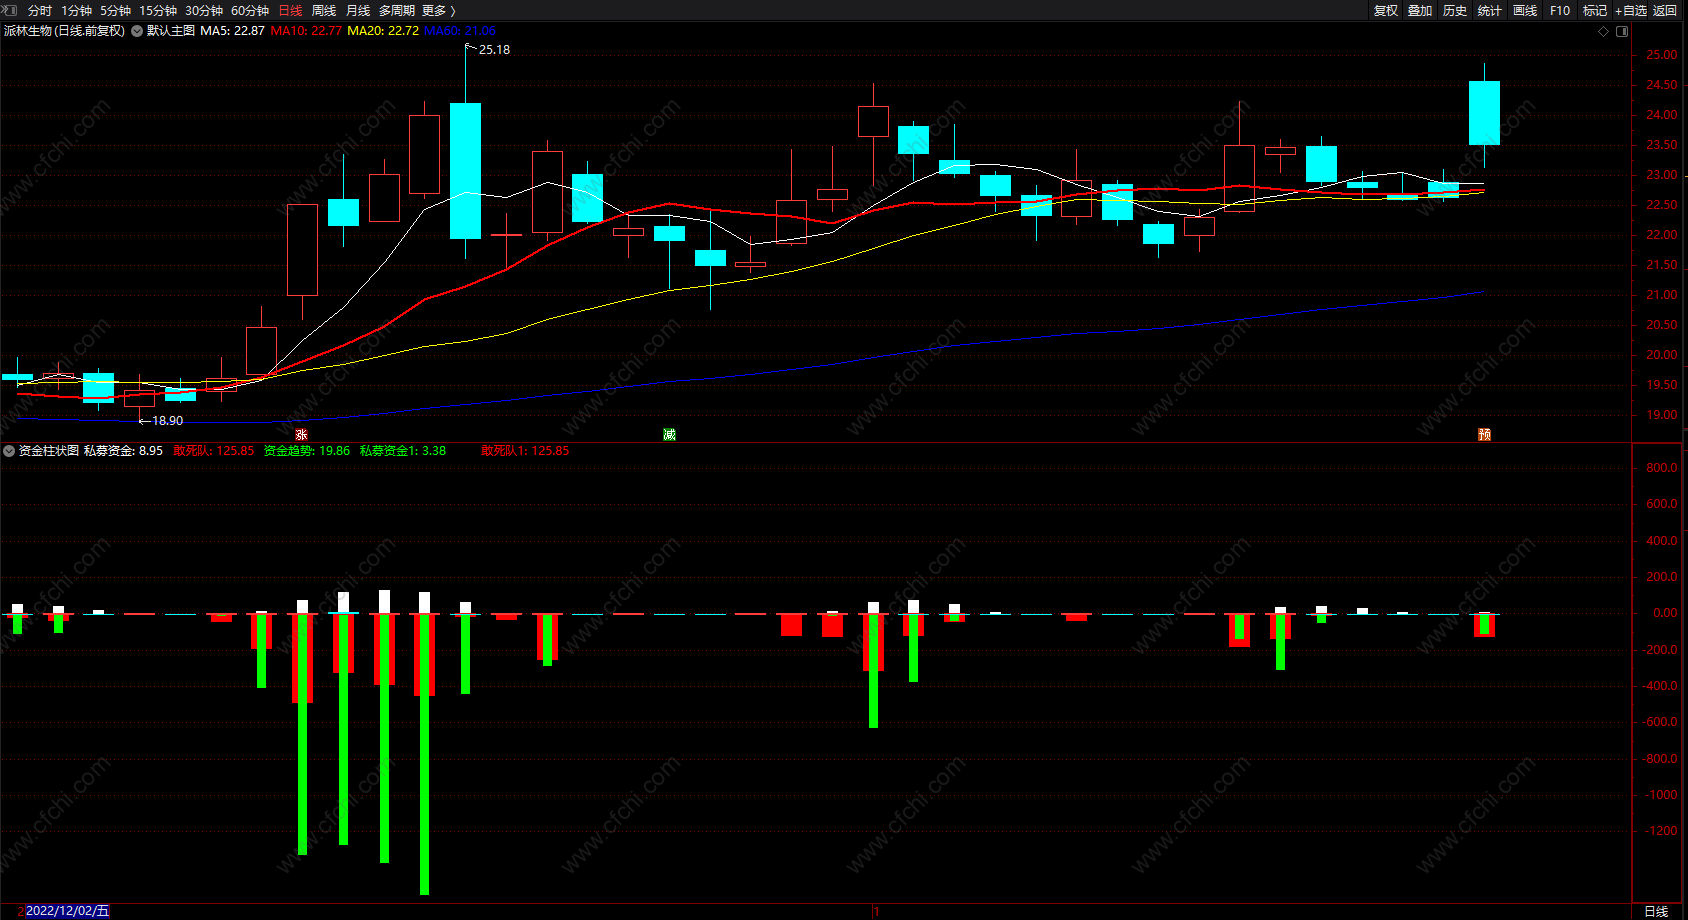Viewport: 1688px width, 920px height.
Task: Click the last large cyan candlestick
Action: pyautogui.click(x=1484, y=113)
